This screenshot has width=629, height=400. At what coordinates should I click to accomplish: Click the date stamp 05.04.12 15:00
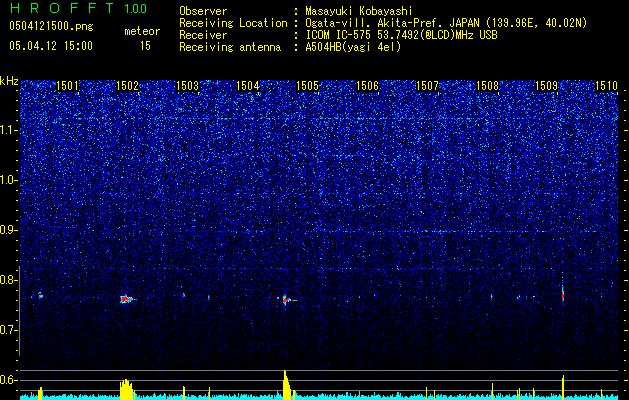click(51, 46)
